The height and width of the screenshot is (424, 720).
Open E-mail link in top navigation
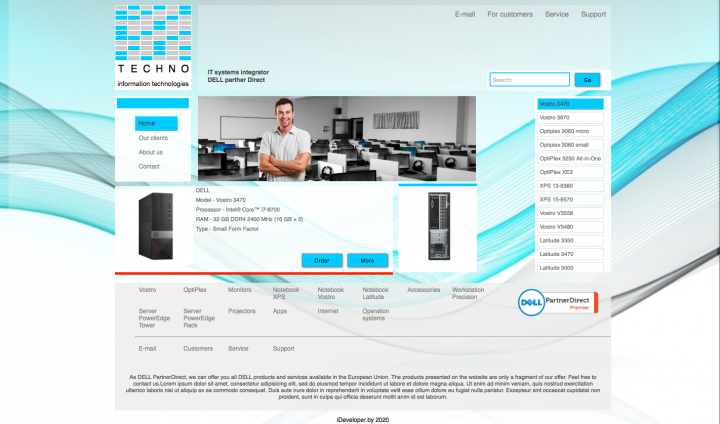(x=465, y=14)
